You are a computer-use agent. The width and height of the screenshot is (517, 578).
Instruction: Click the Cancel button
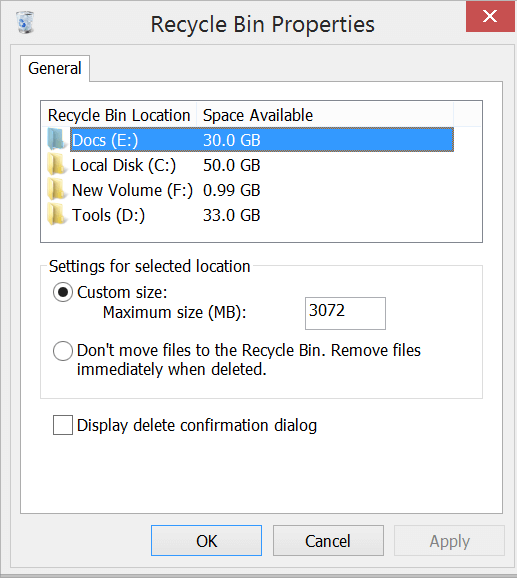pyautogui.click(x=328, y=541)
